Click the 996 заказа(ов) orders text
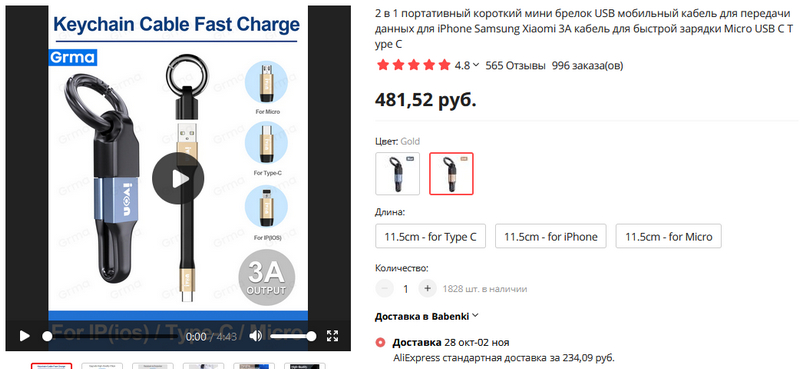This screenshot has height=369, width=800. (x=587, y=65)
